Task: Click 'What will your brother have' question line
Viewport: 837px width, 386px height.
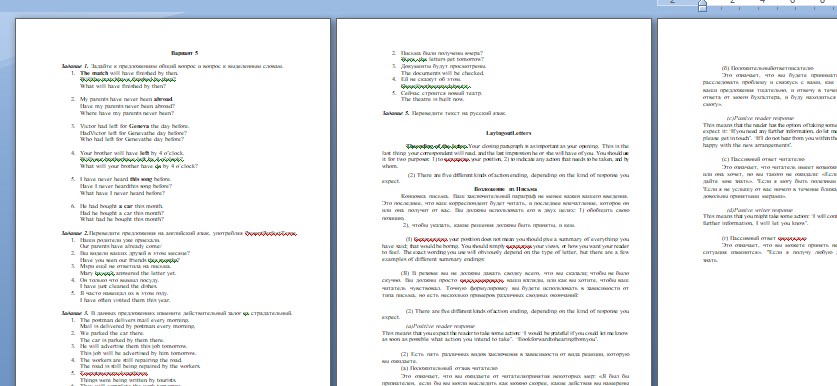Action: click(139, 166)
